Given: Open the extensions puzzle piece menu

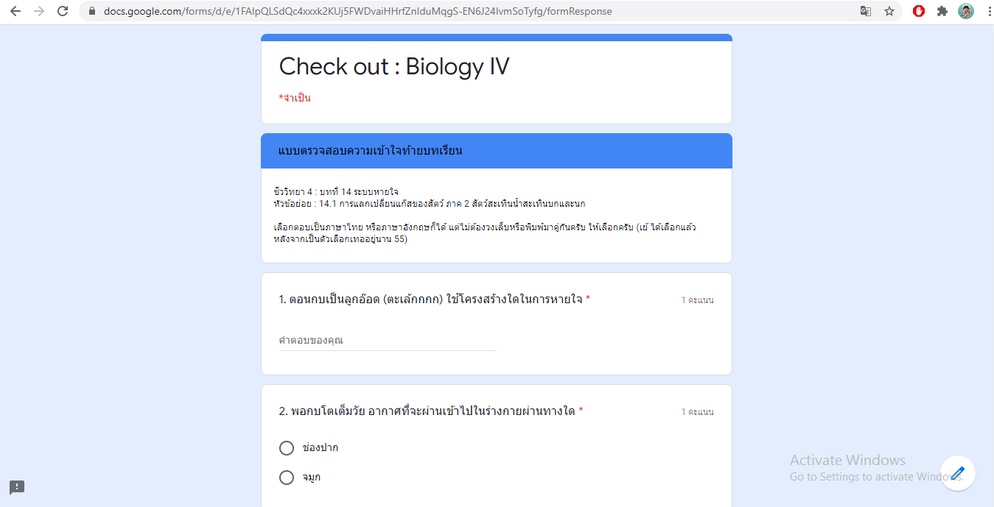Looking at the screenshot, I should [x=942, y=11].
